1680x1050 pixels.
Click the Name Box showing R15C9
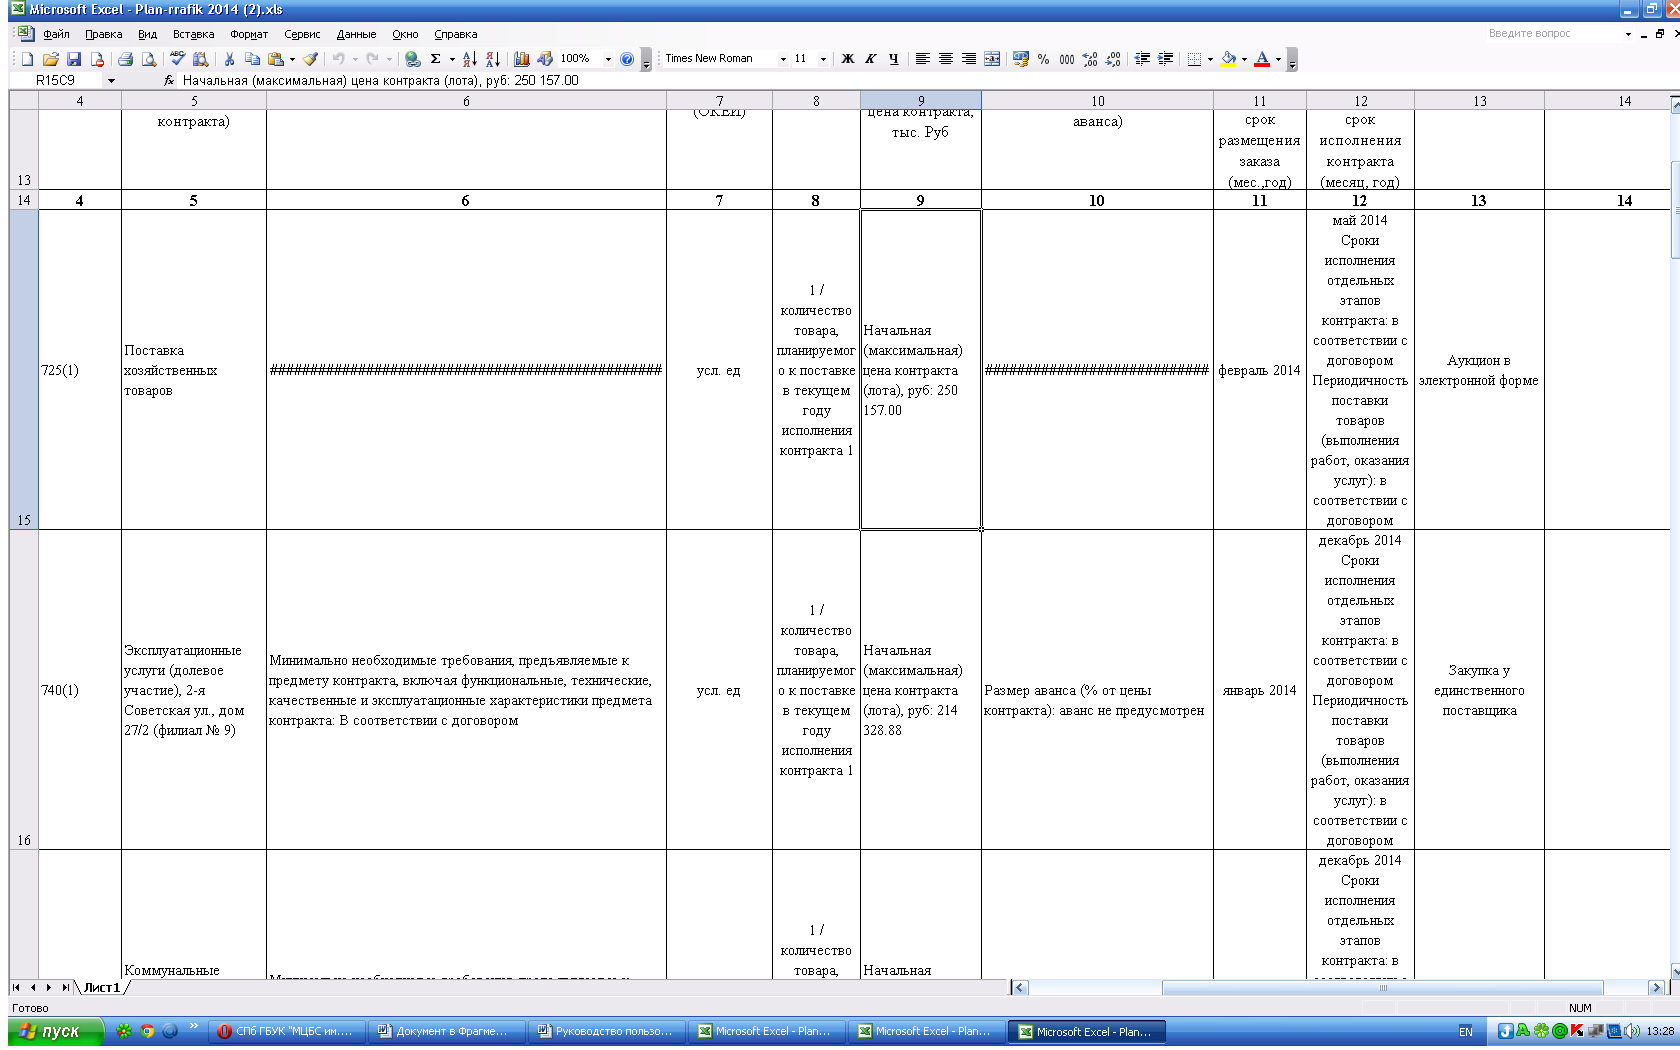click(55, 80)
